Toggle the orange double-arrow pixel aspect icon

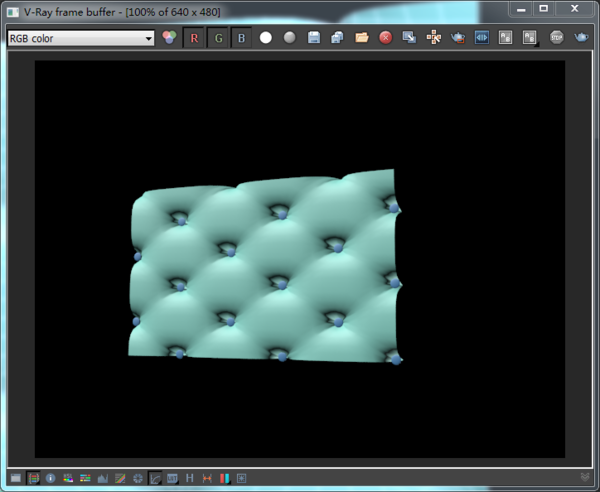pyautogui.click(x=207, y=478)
